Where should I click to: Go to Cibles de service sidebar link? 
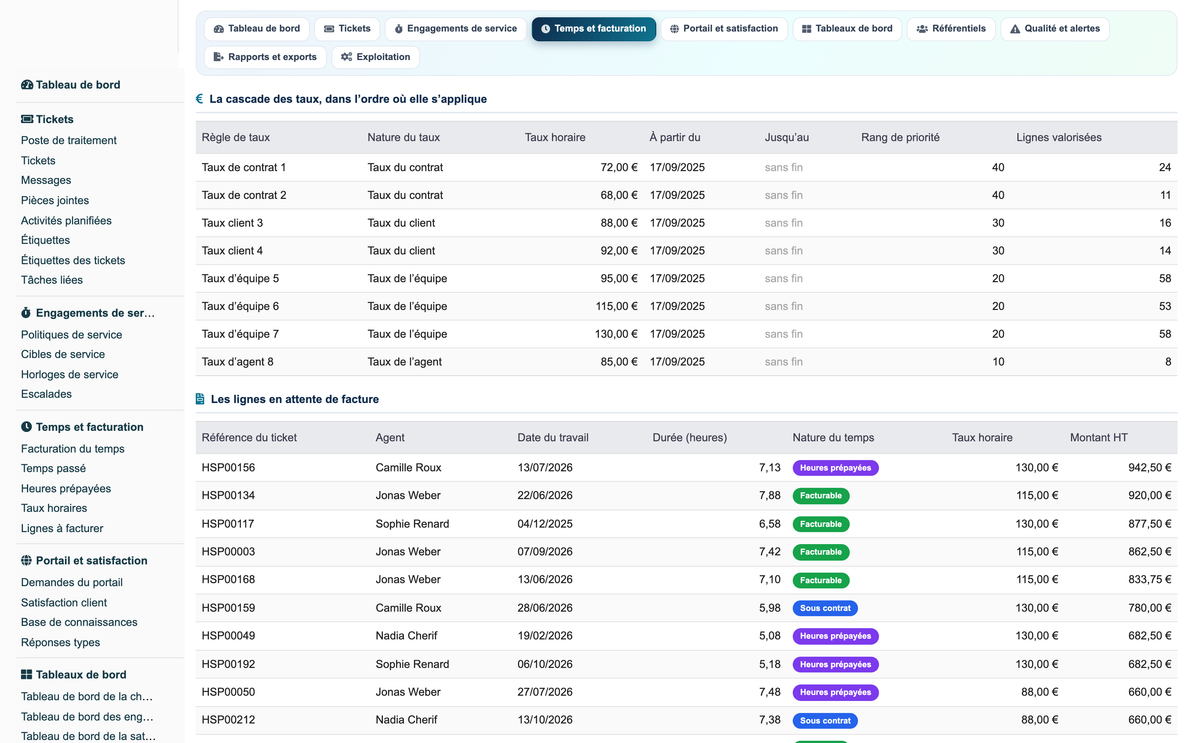coord(63,355)
